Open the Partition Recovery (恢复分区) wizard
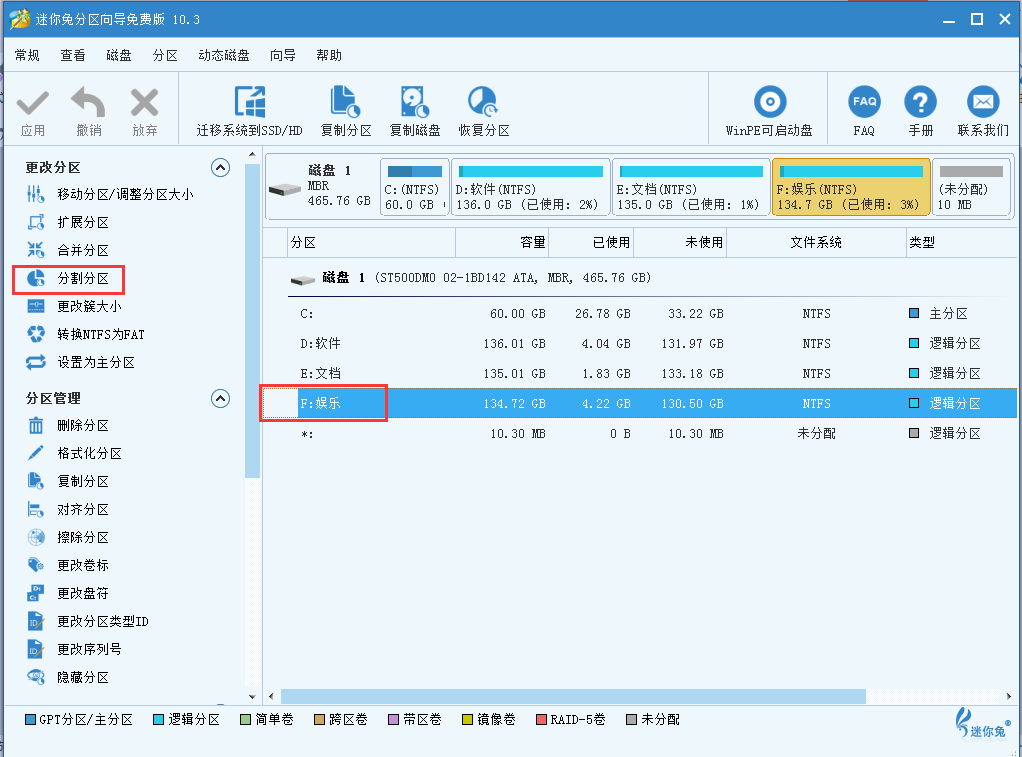 [x=484, y=111]
